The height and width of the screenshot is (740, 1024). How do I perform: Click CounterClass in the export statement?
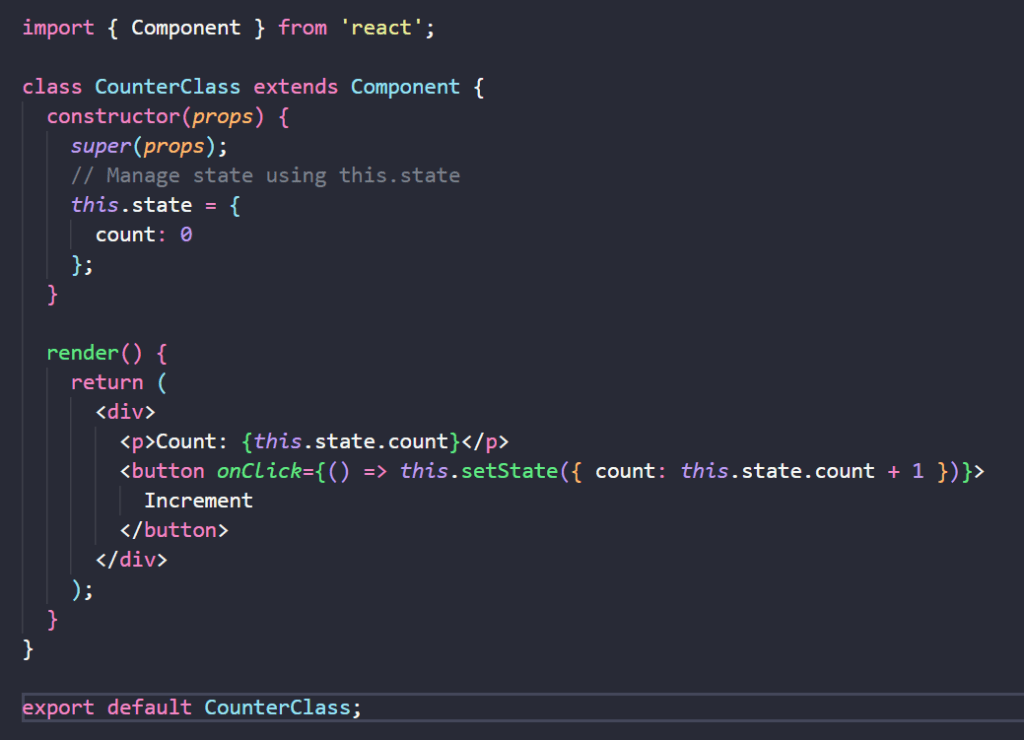[x=277, y=707]
